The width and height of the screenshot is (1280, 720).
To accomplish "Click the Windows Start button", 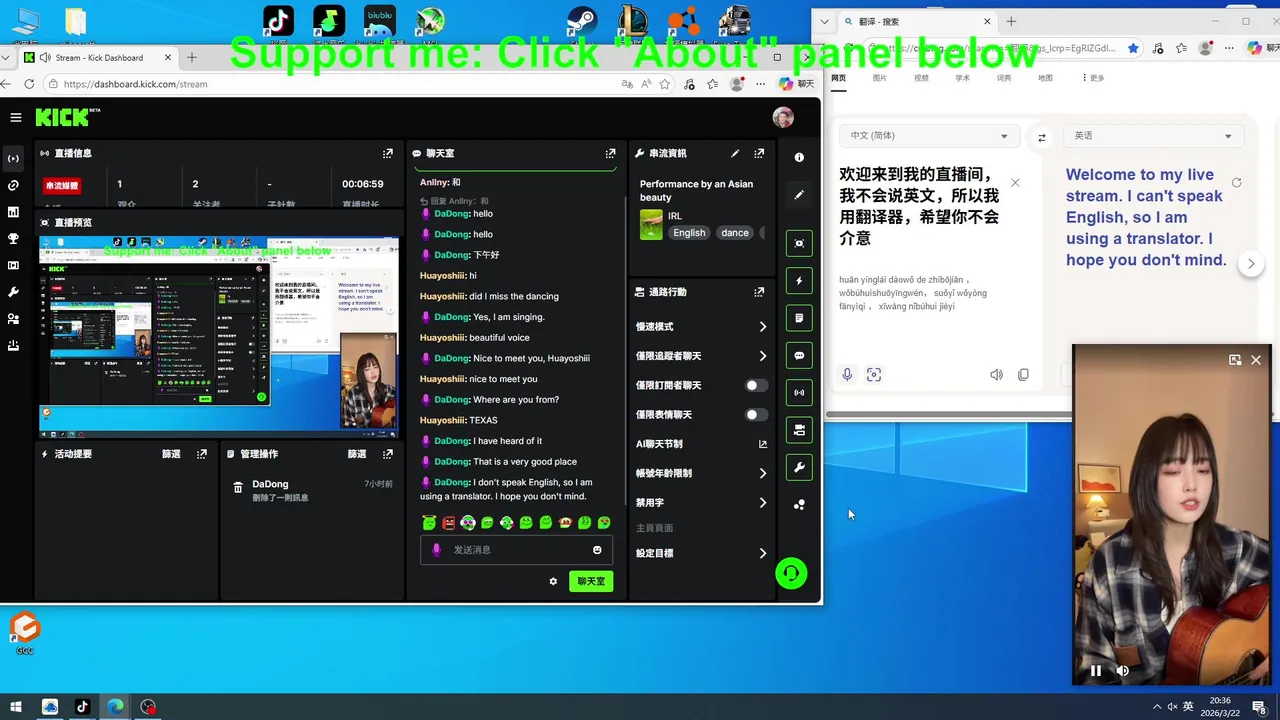I will point(16,707).
